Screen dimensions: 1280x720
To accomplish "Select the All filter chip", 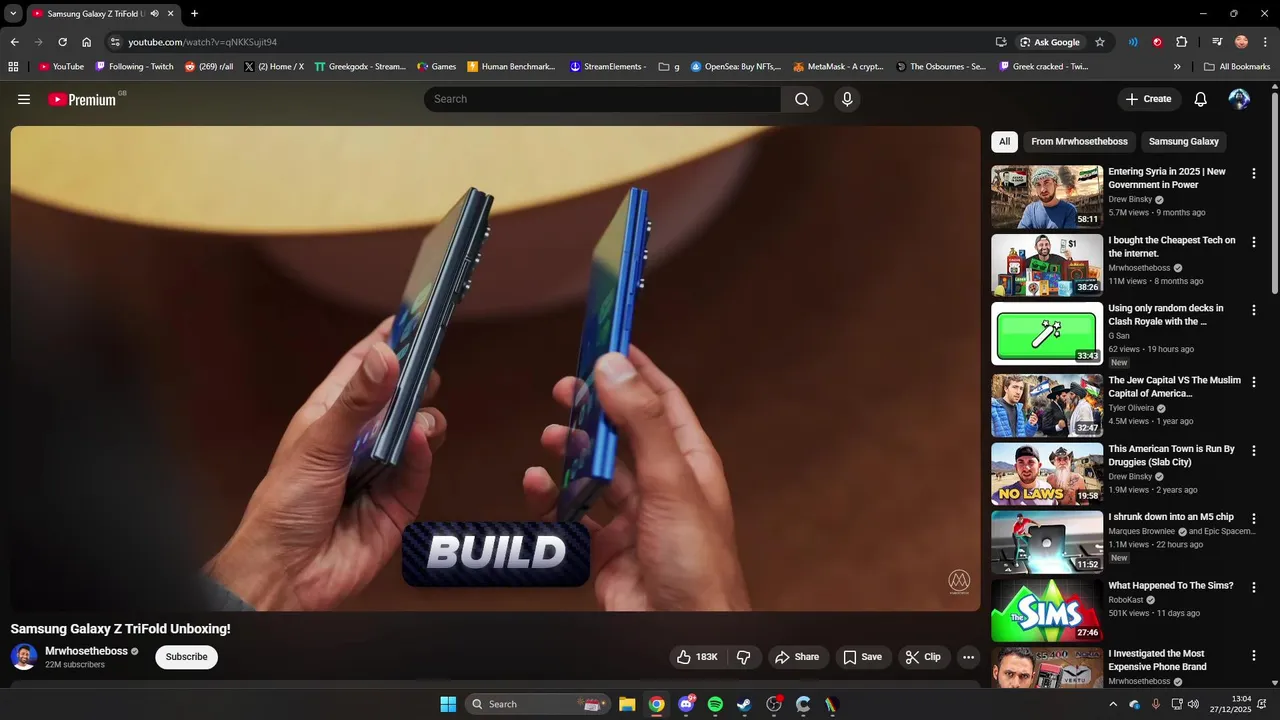I will (x=1004, y=141).
